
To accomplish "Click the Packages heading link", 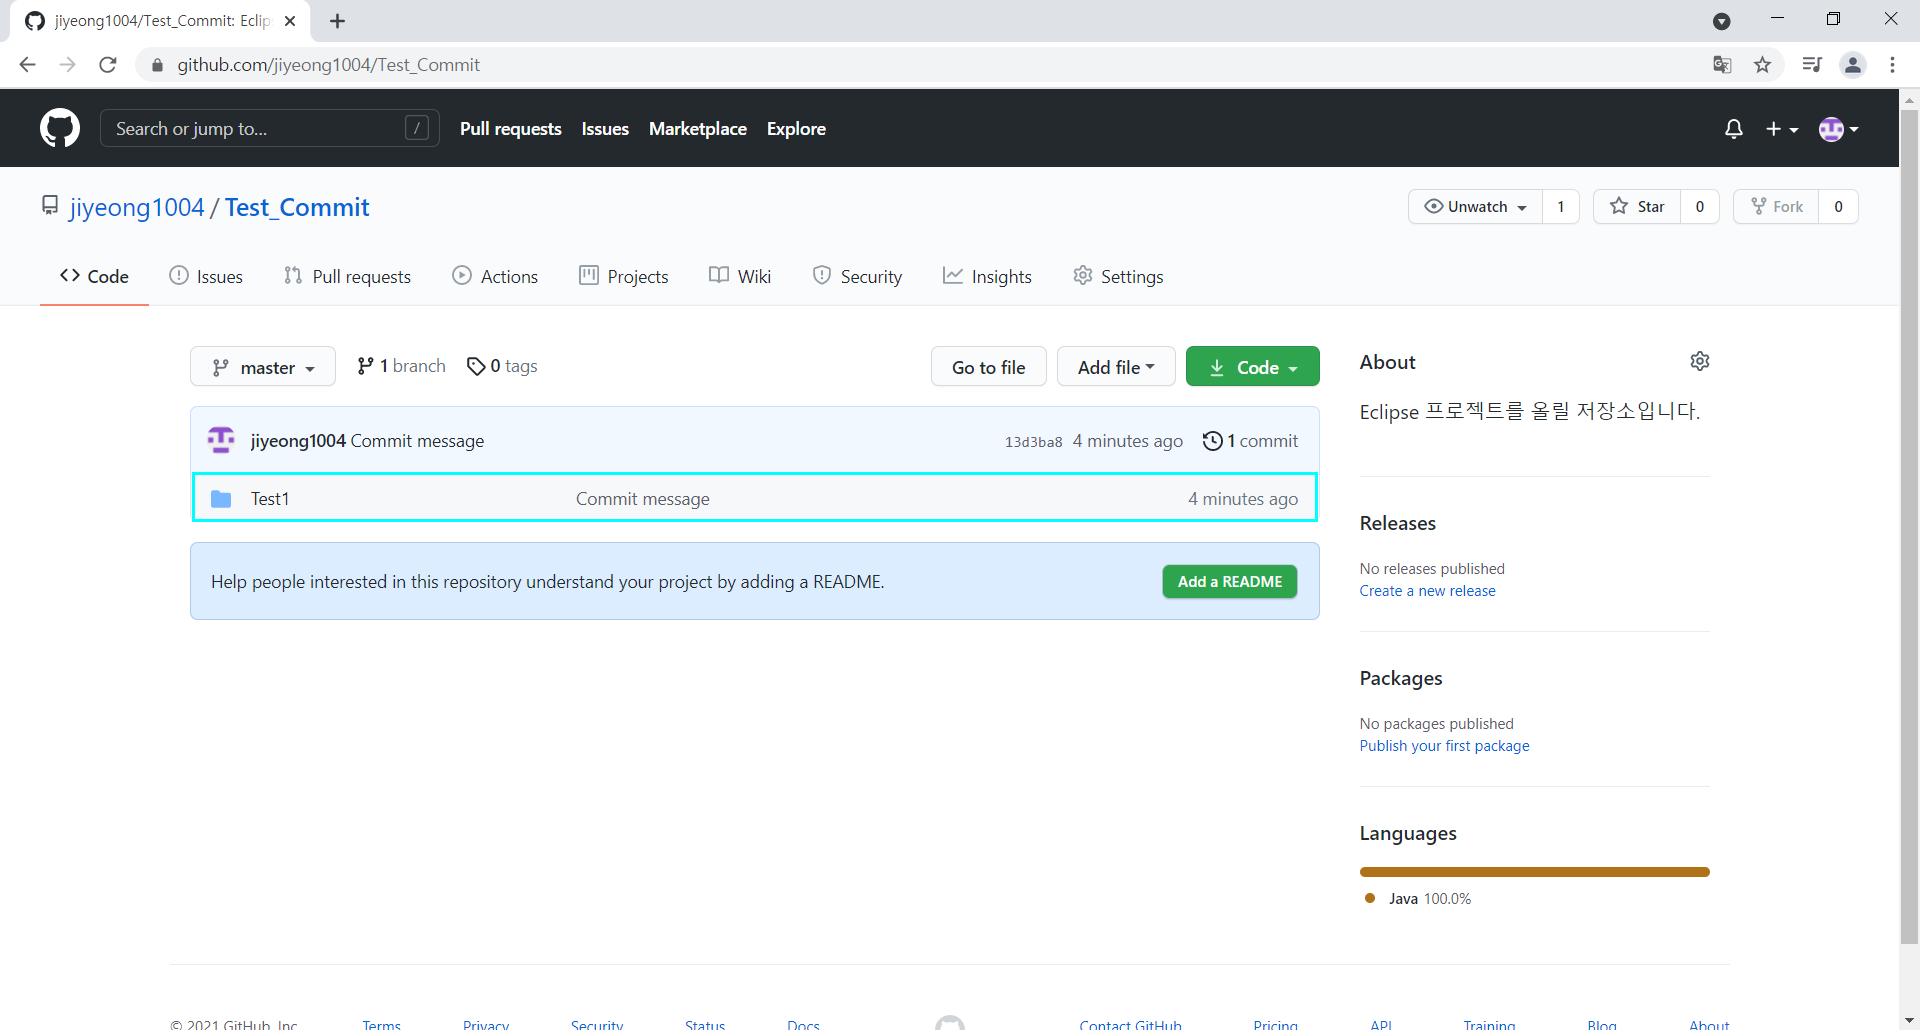I will [x=1401, y=678].
